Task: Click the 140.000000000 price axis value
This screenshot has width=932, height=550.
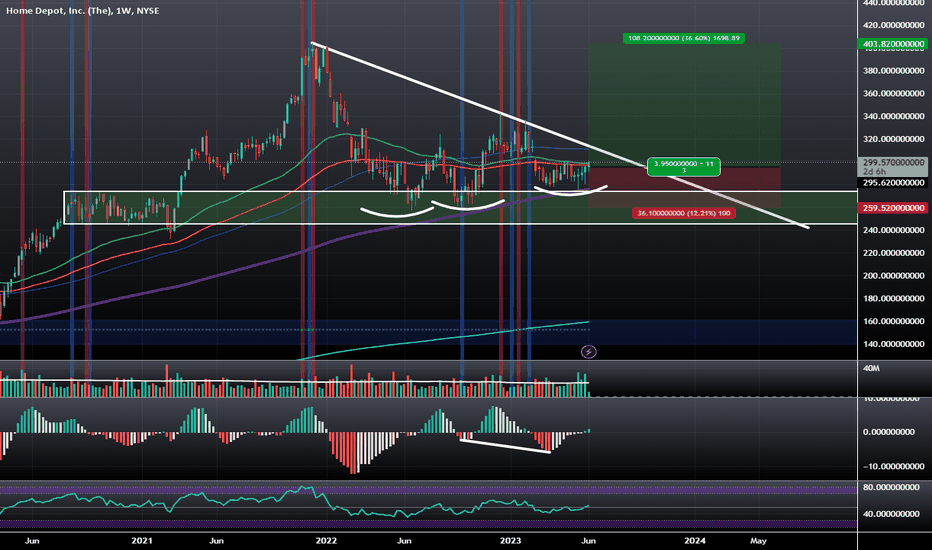Action: [893, 344]
